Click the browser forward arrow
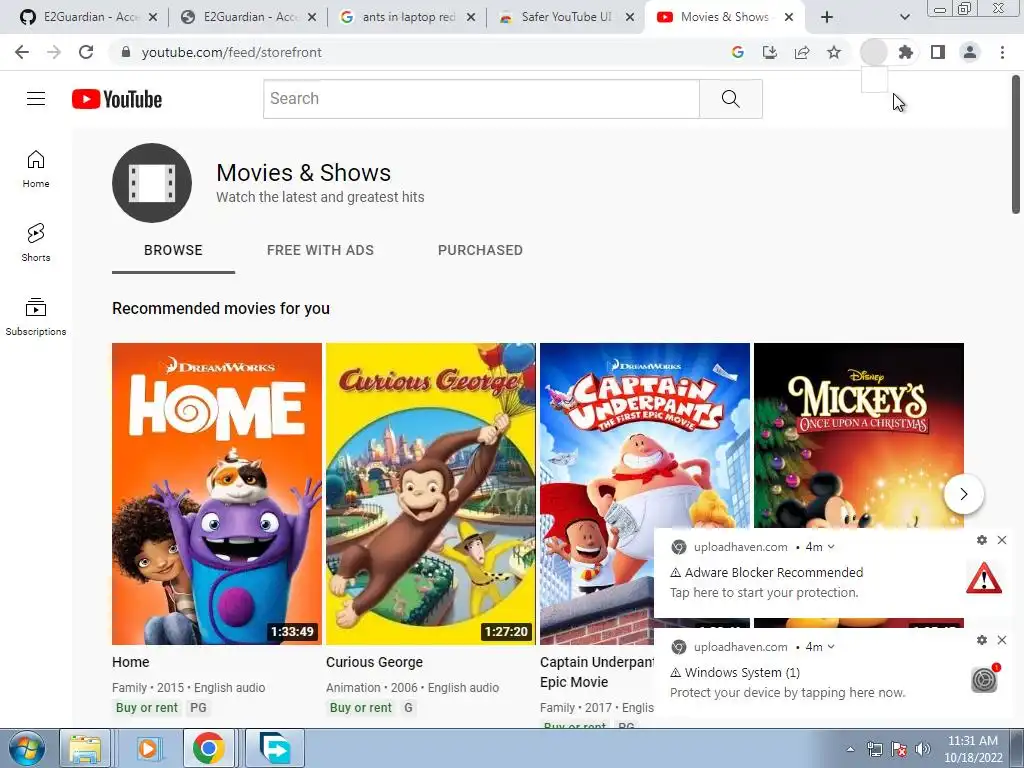This screenshot has width=1024, height=768. pos(54,52)
